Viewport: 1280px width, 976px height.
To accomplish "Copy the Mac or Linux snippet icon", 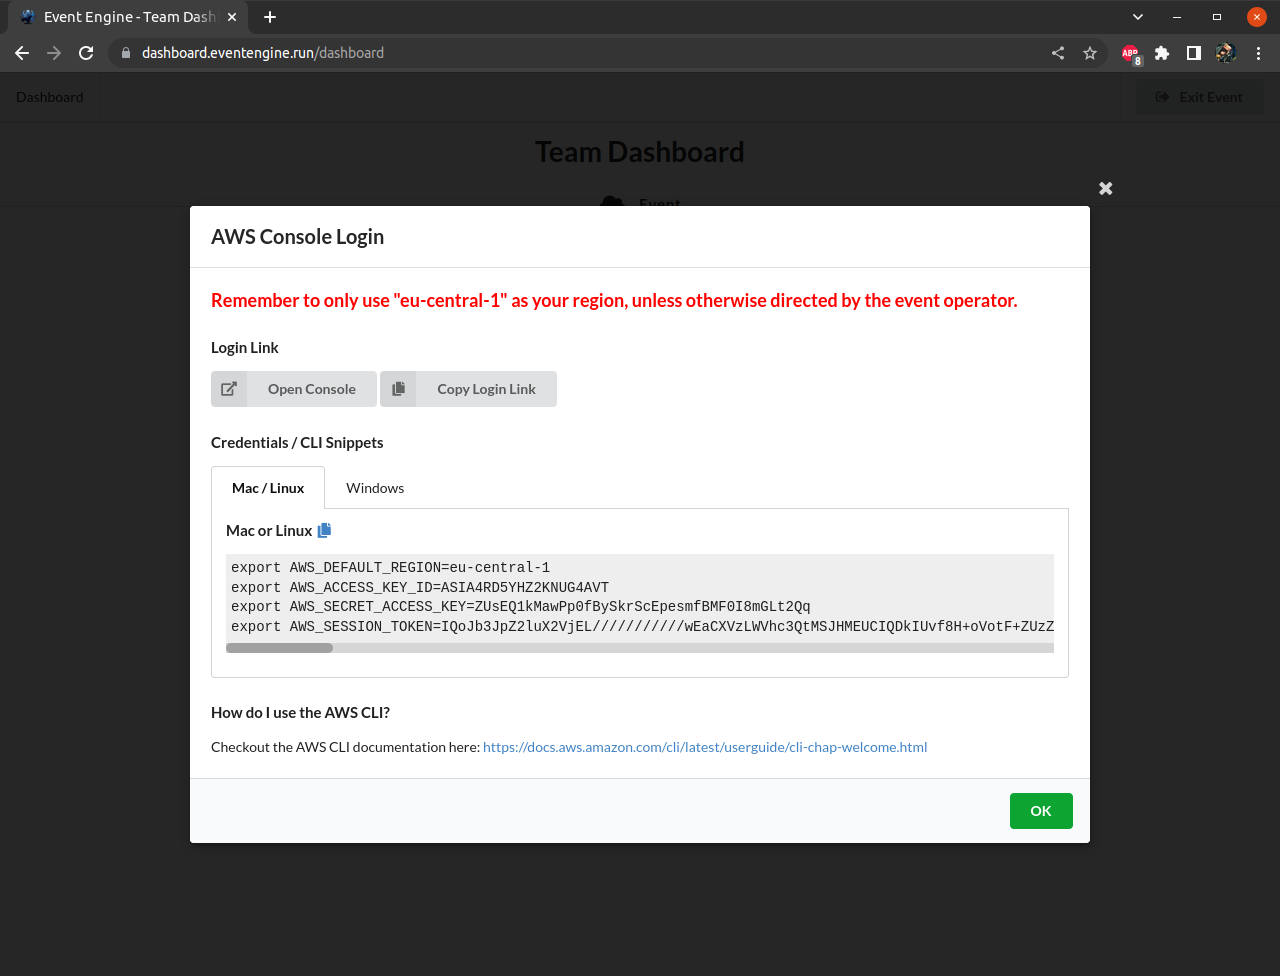I will point(324,530).
